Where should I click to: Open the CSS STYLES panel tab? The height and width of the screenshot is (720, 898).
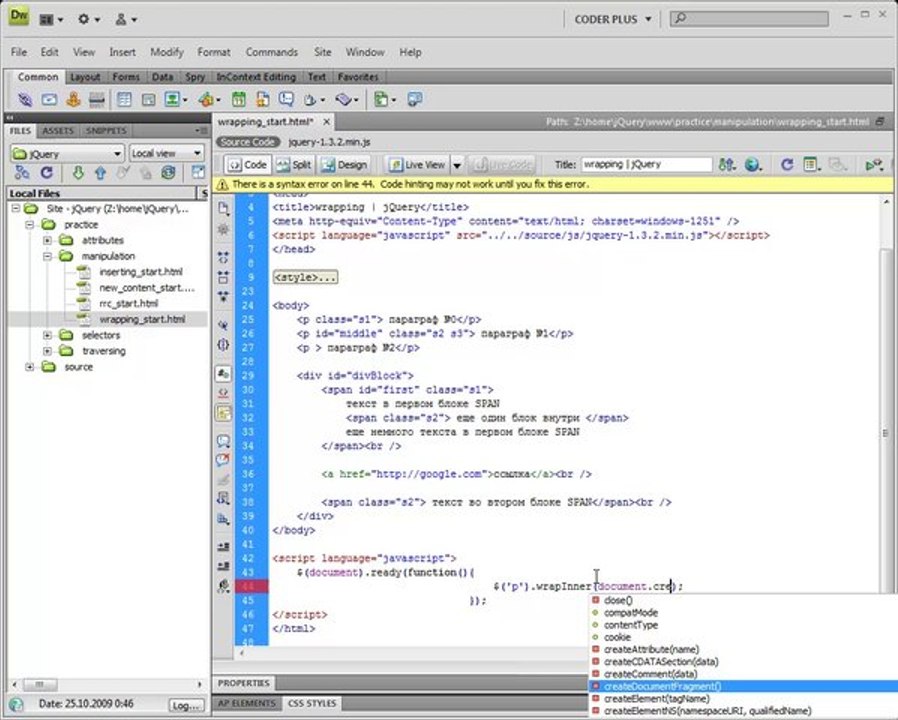[x=312, y=703]
